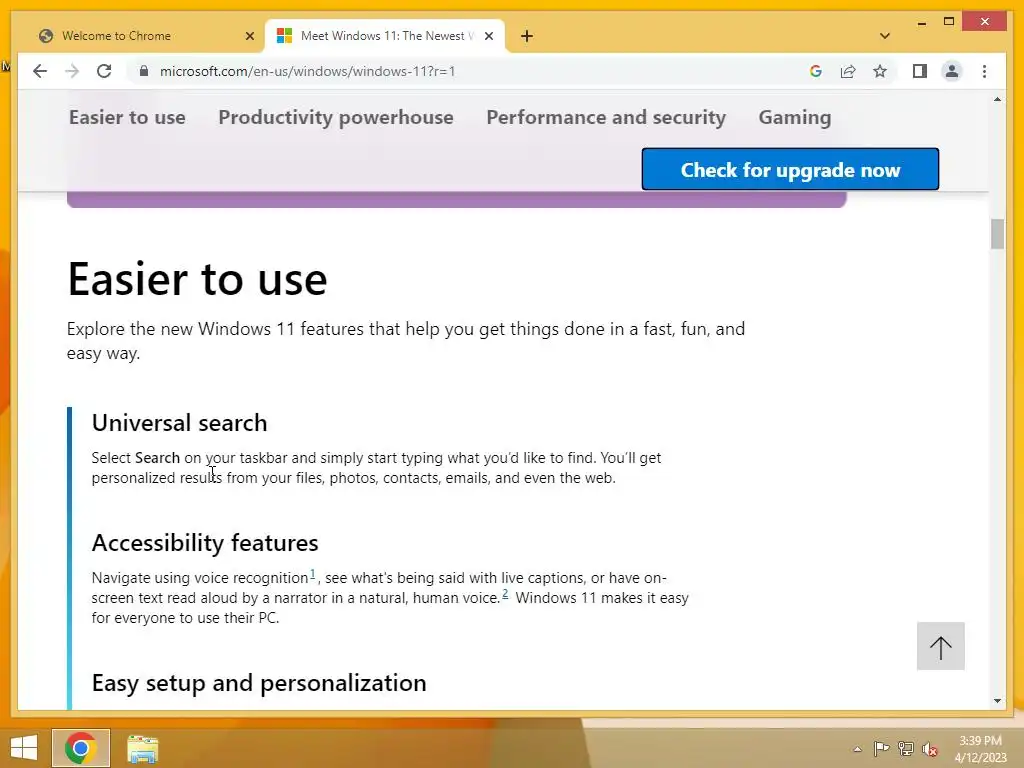Screen dimensions: 1024x768
Task: Click the Accessibility features heading
Action: 205,543
